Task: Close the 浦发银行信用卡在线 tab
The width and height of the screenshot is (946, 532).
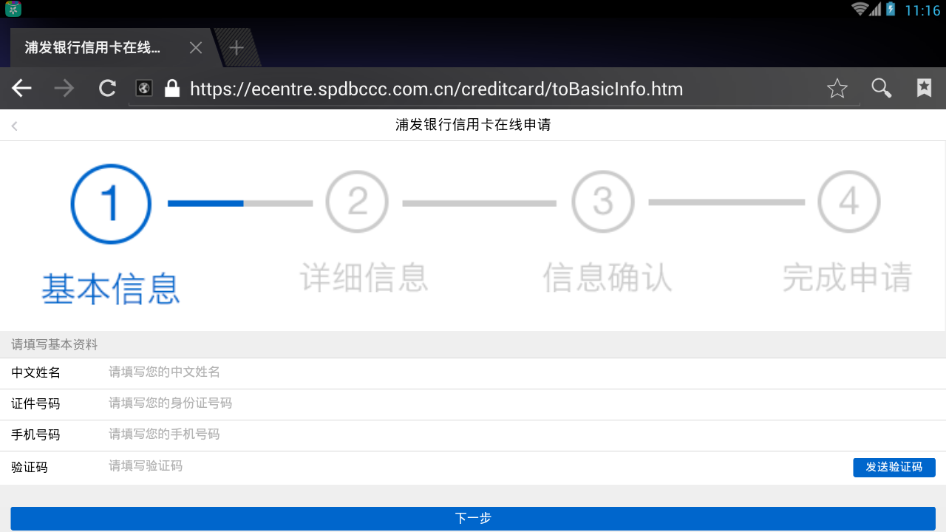Action: (195, 48)
